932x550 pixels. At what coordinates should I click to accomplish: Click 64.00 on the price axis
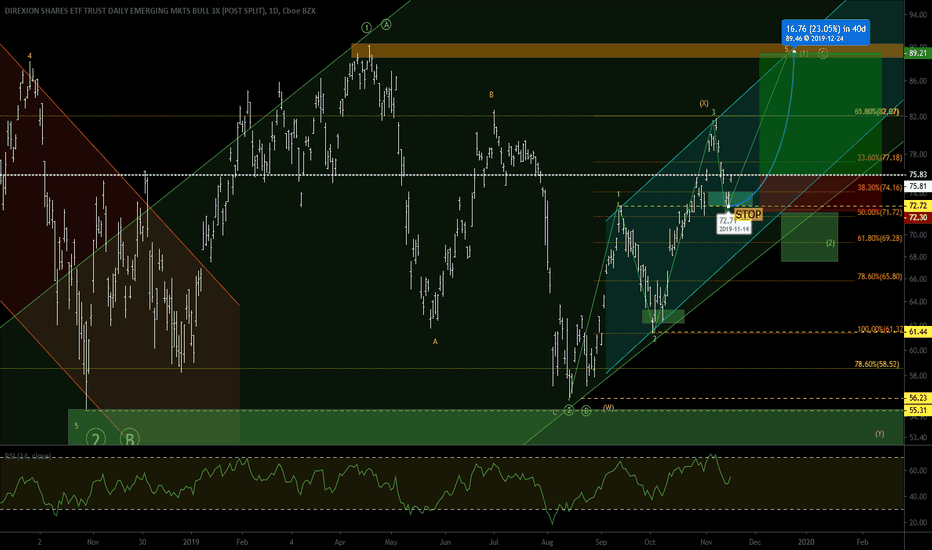tap(918, 302)
